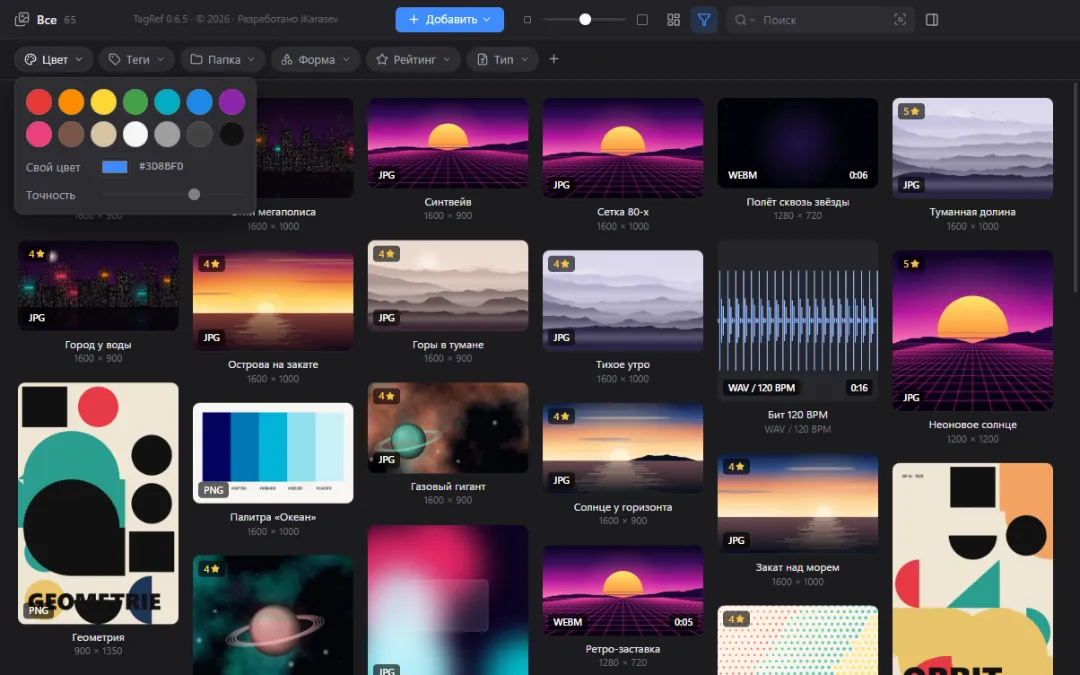
Task: Choose the pink color swatch
Action: coord(39,134)
